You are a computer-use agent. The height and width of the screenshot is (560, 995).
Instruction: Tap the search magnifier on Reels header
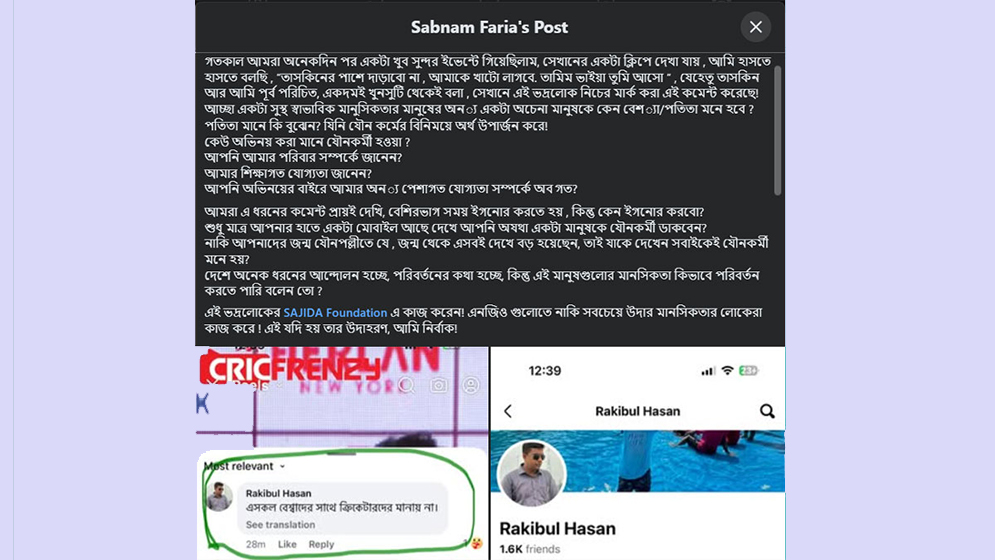(x=407, y=385)
